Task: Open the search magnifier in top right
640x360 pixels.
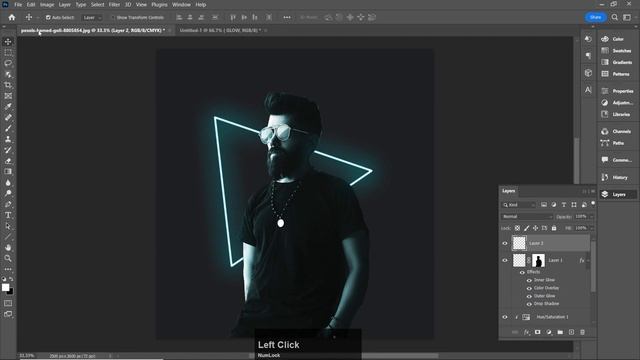Action: click(615, 17)
